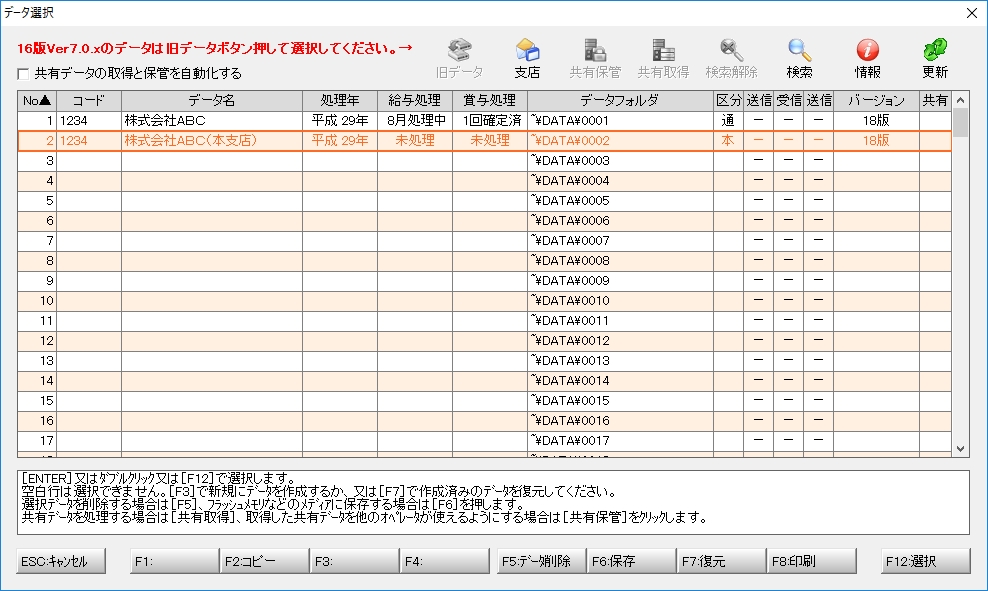
Task: Click the F4: function button
Action: [x=445, y=561]
